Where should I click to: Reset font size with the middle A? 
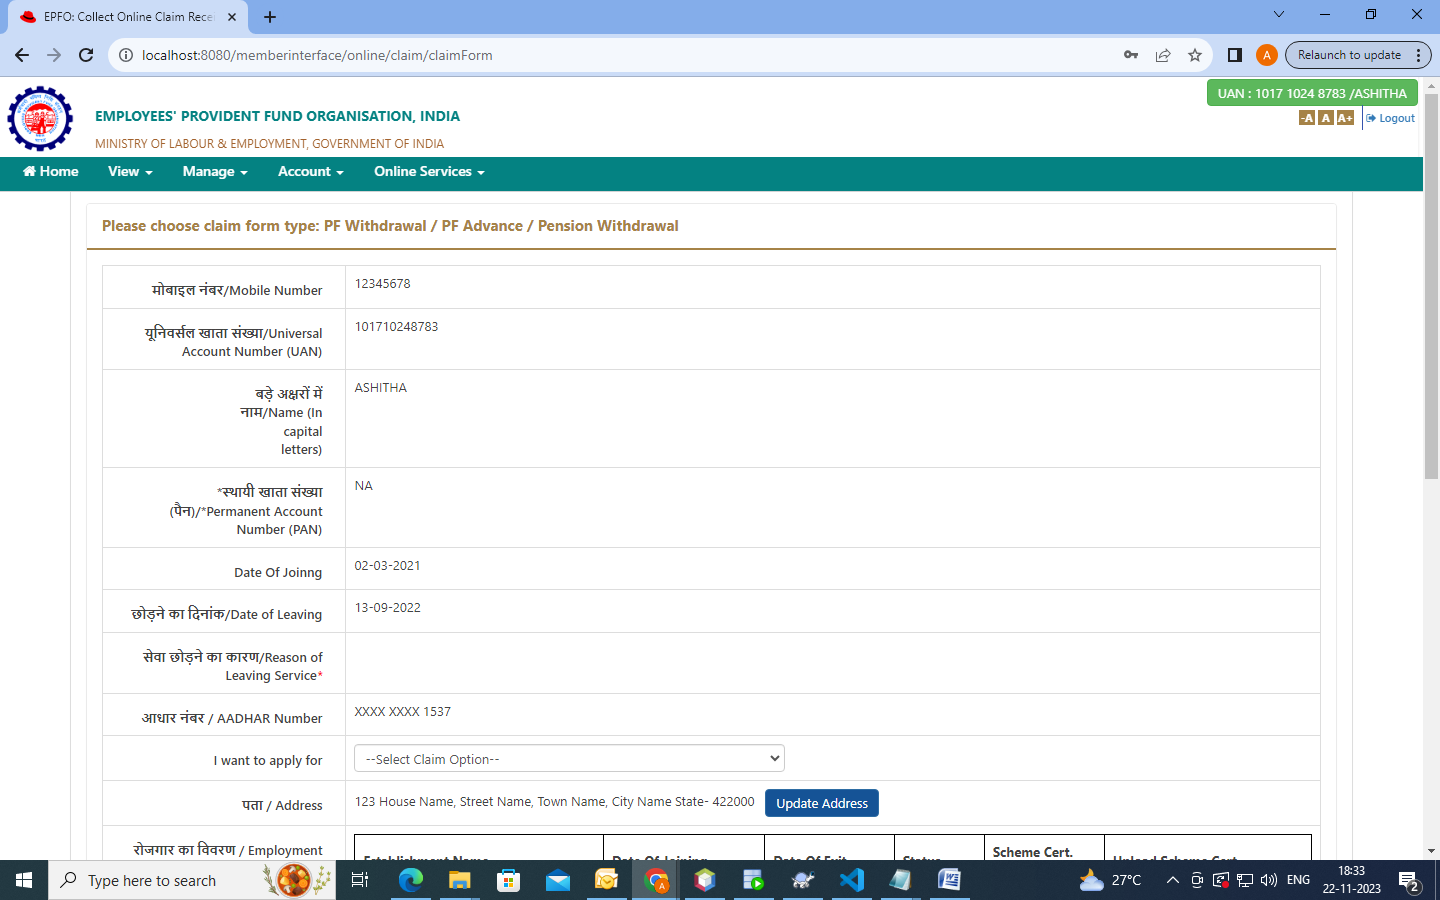pyautogui.click(x=1326, y=118)
